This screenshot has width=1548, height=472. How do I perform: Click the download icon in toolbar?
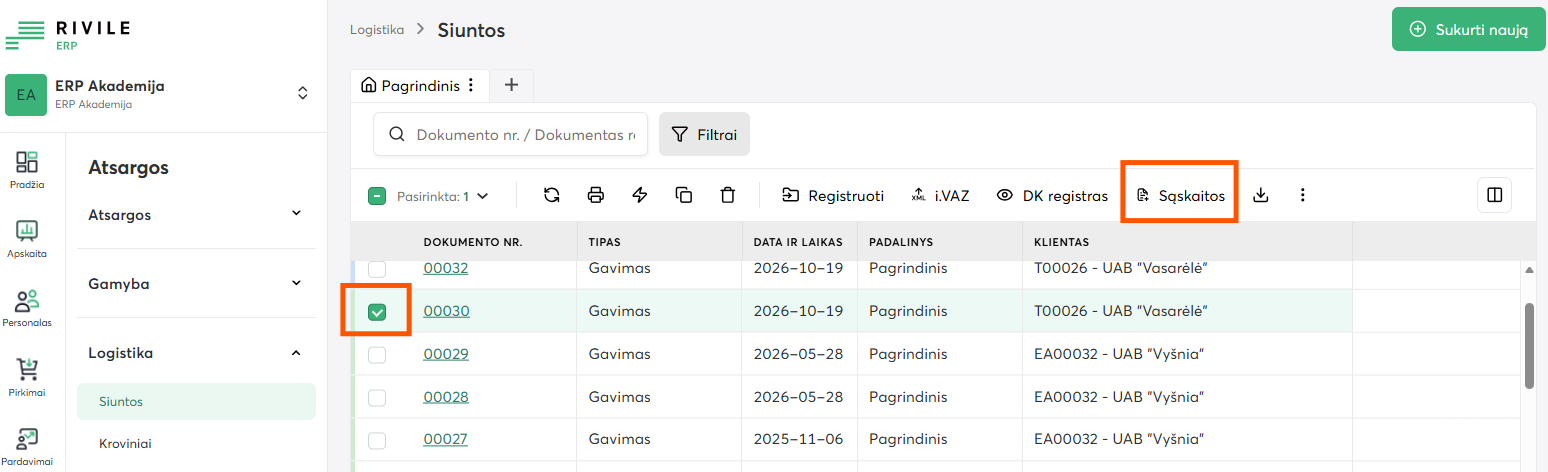[1261, 195]
